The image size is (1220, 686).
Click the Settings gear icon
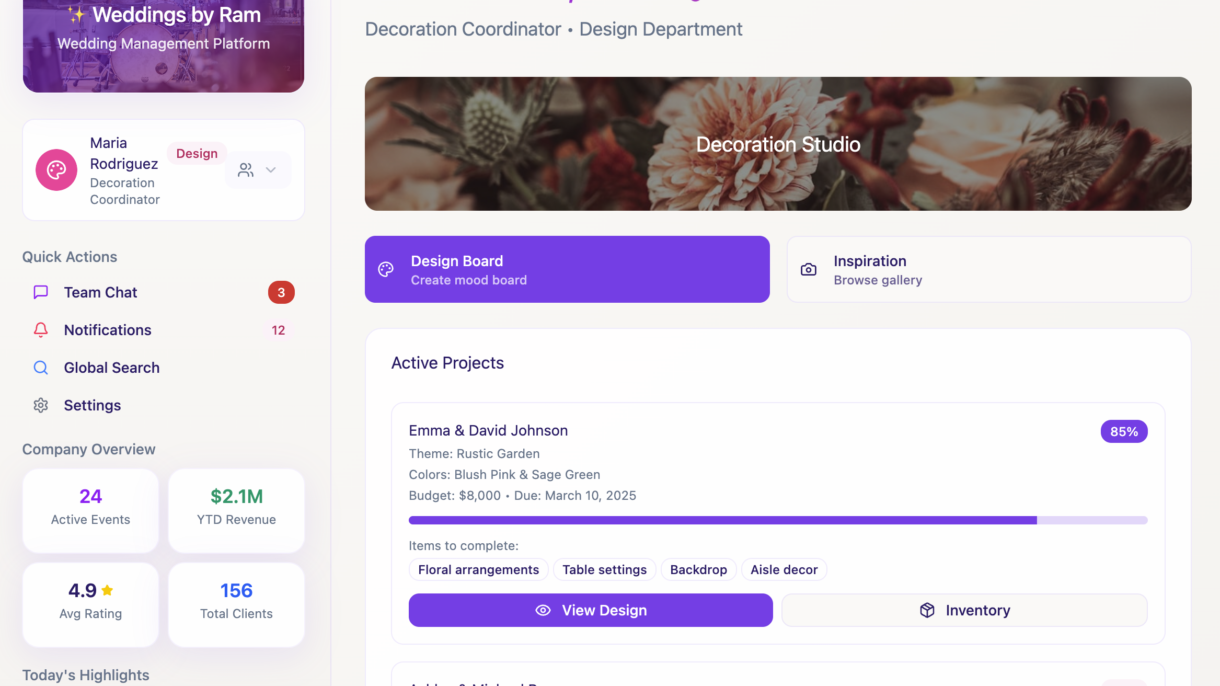tap(41, 405)
